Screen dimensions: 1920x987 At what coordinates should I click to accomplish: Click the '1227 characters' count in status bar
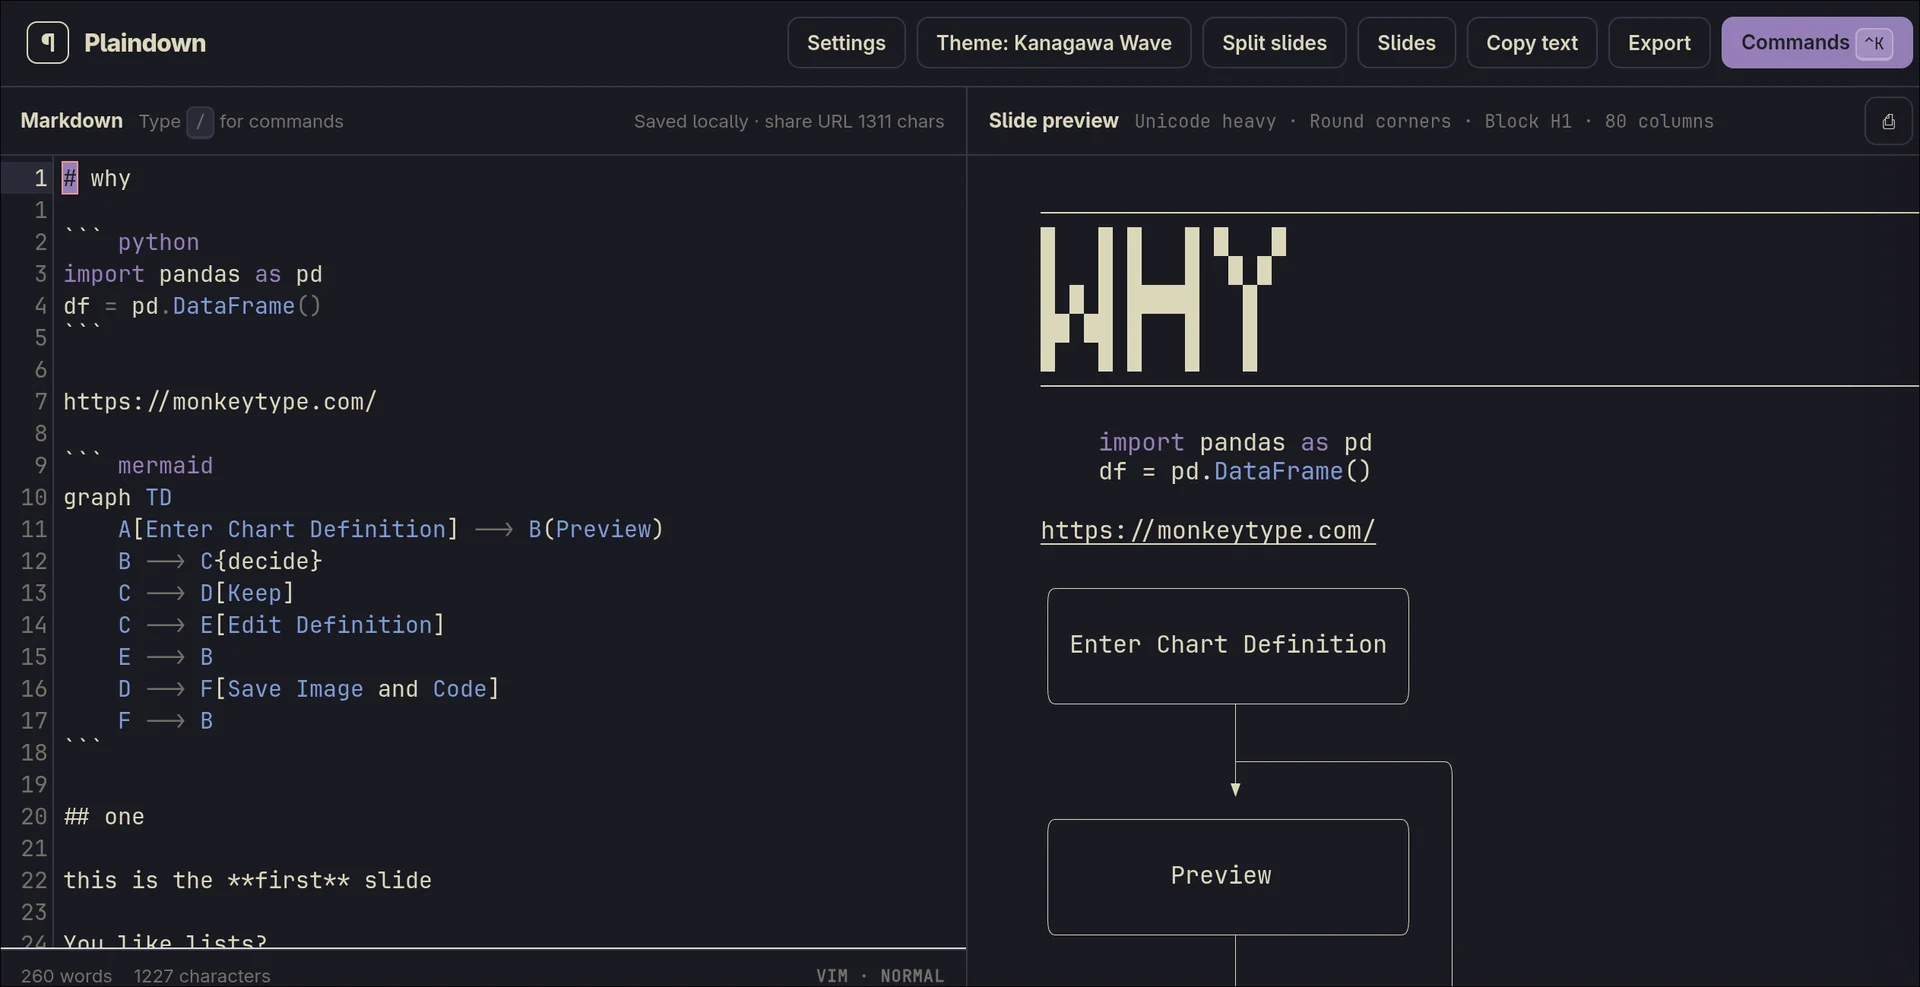[202, 975]
